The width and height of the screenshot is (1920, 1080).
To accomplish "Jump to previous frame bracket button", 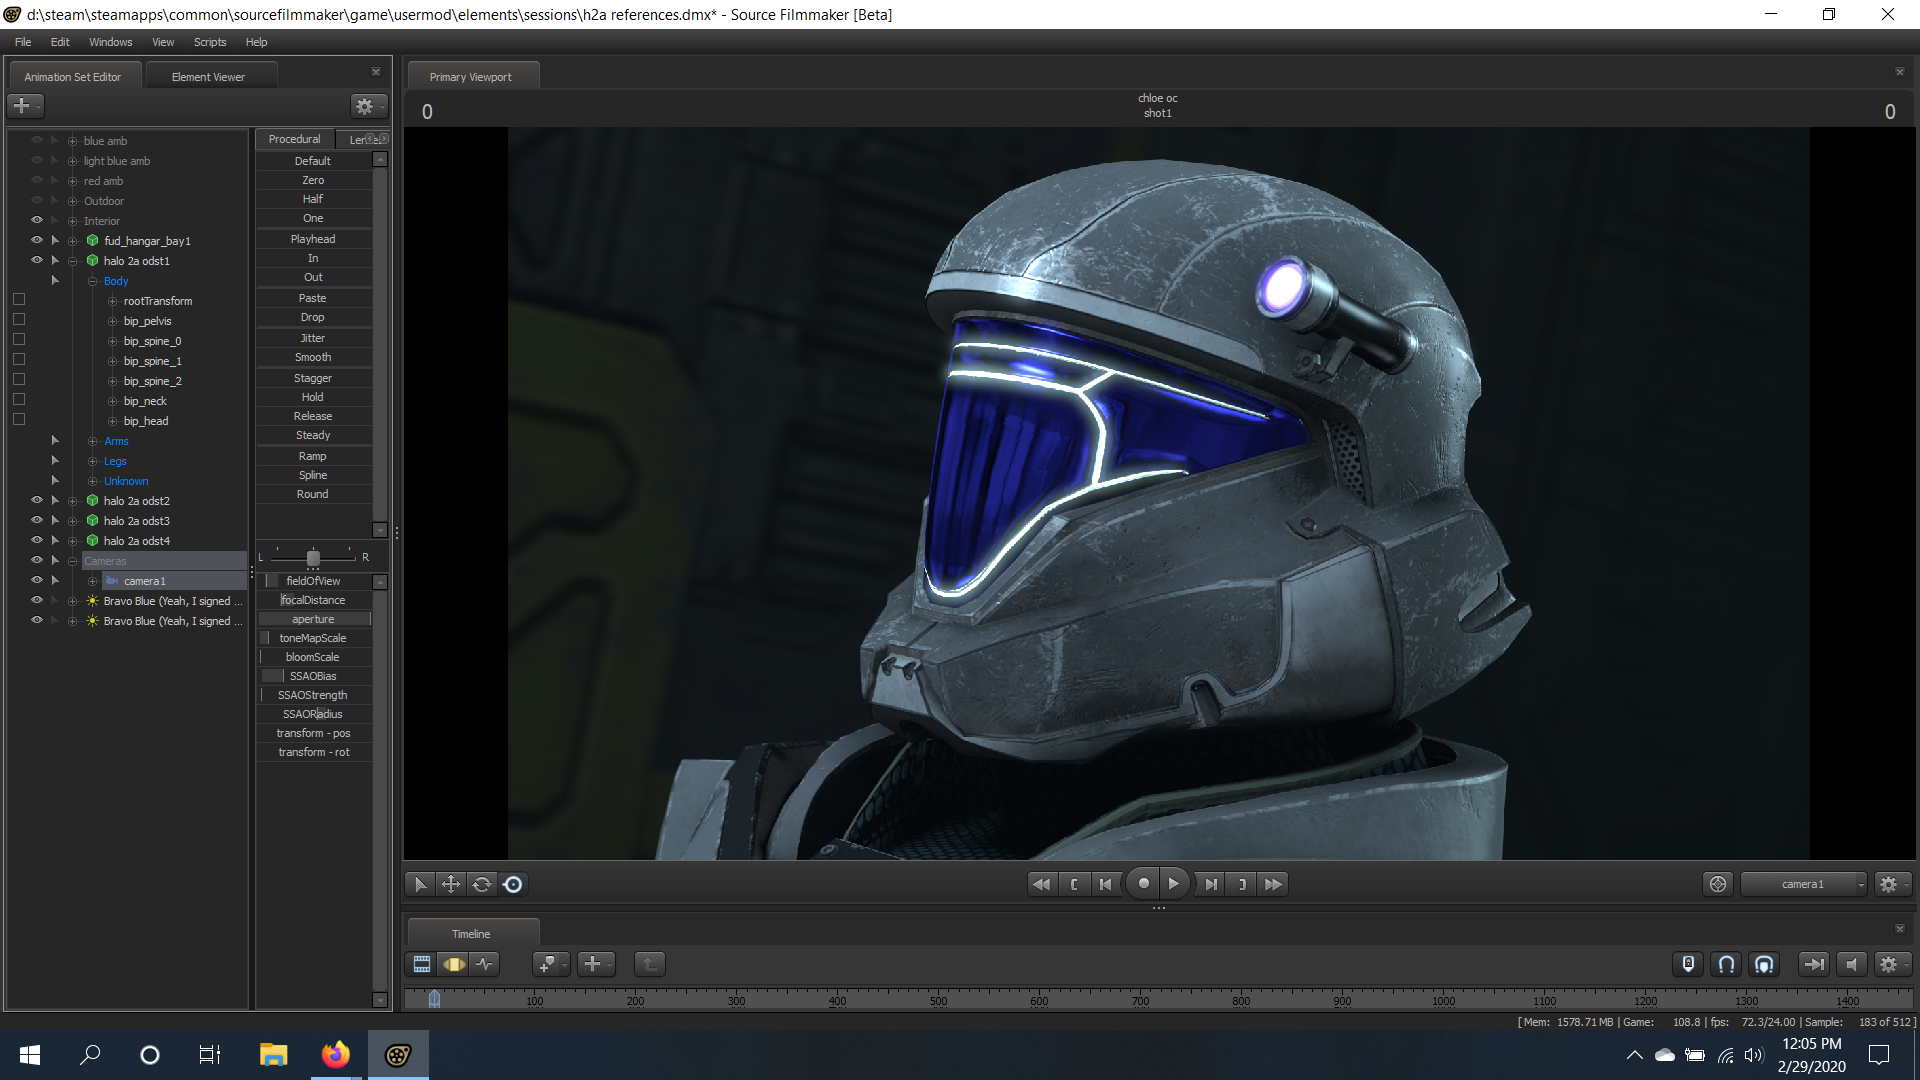I will (1074, 884).
